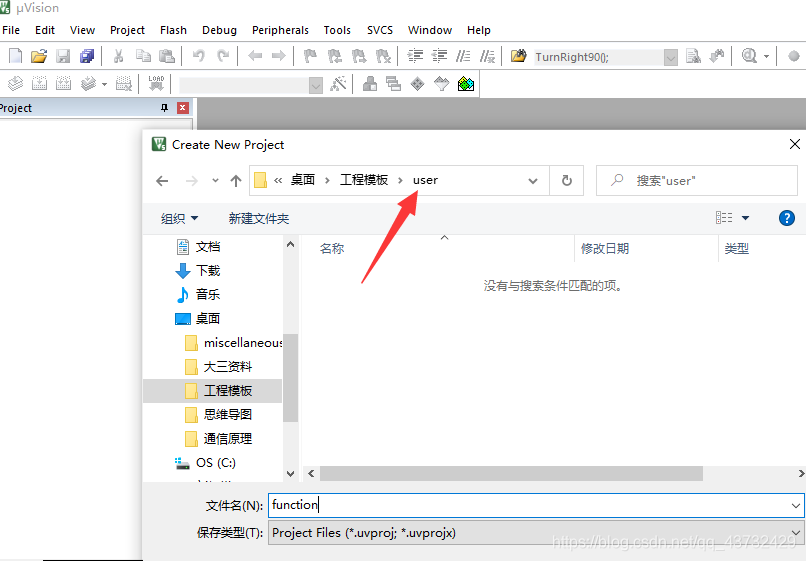The image size is (806, 561).
Task: Expand the TurnRight90 find dropdown
Action: [670, 57]
